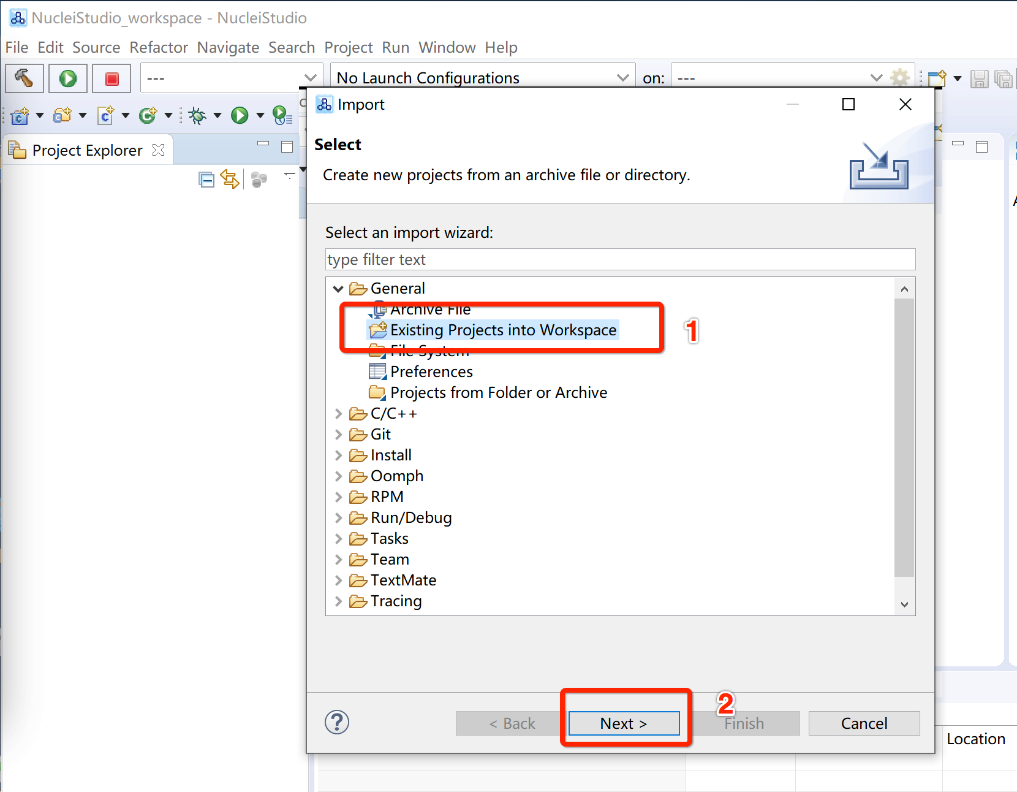Select Projects from Folder or Archive
The width and height of the screenshot is (1017, 792).
tap(488, 392)
